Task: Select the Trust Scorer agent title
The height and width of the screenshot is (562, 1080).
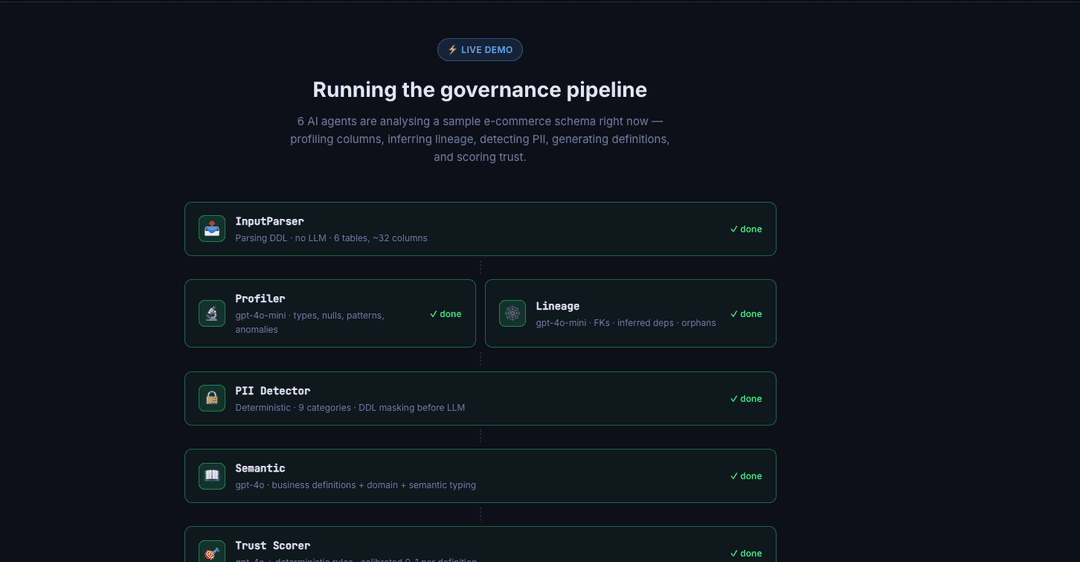Action: (x=273, y=545)
